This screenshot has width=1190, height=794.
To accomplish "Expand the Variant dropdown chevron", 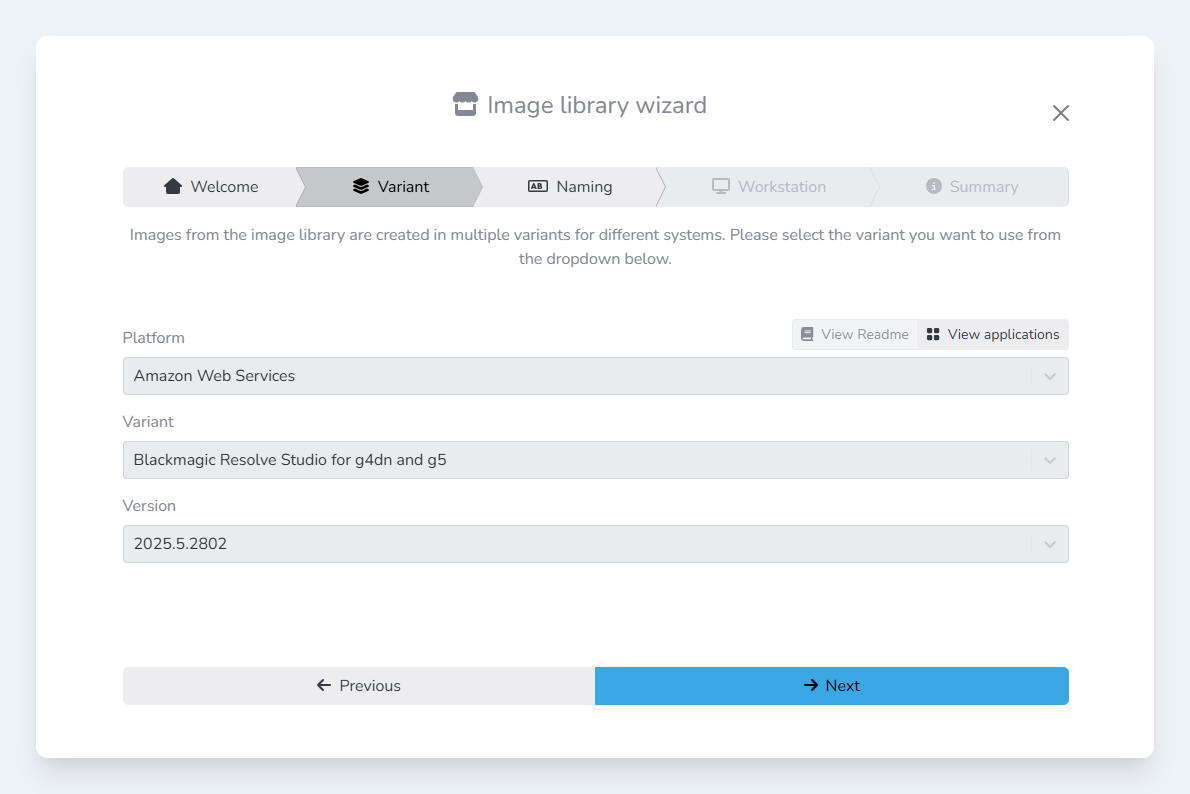I will tap(1049, 461).
